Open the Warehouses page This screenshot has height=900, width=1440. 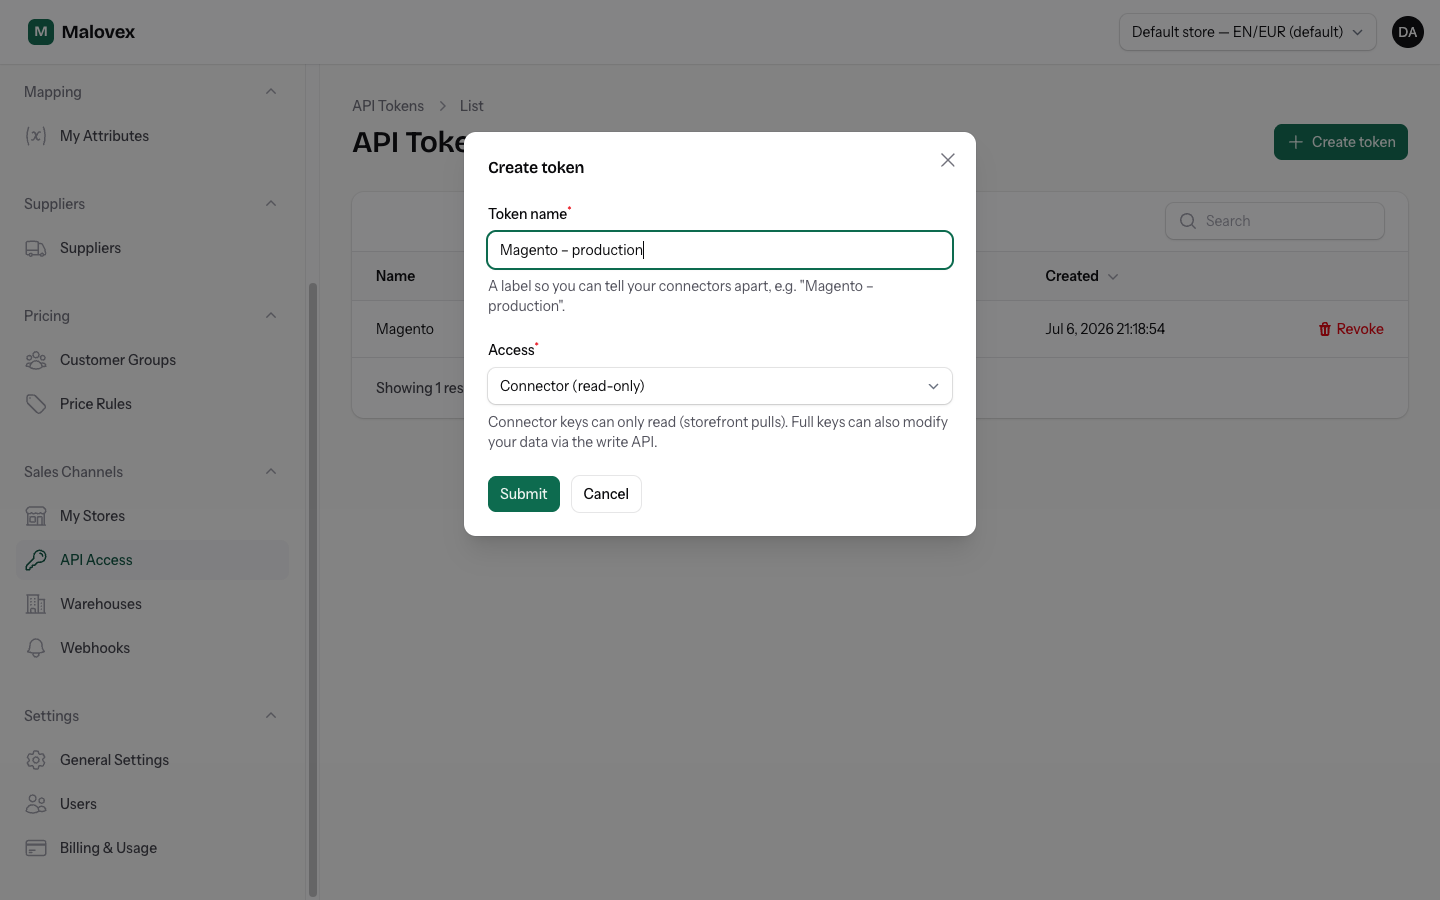pos(152,604)
